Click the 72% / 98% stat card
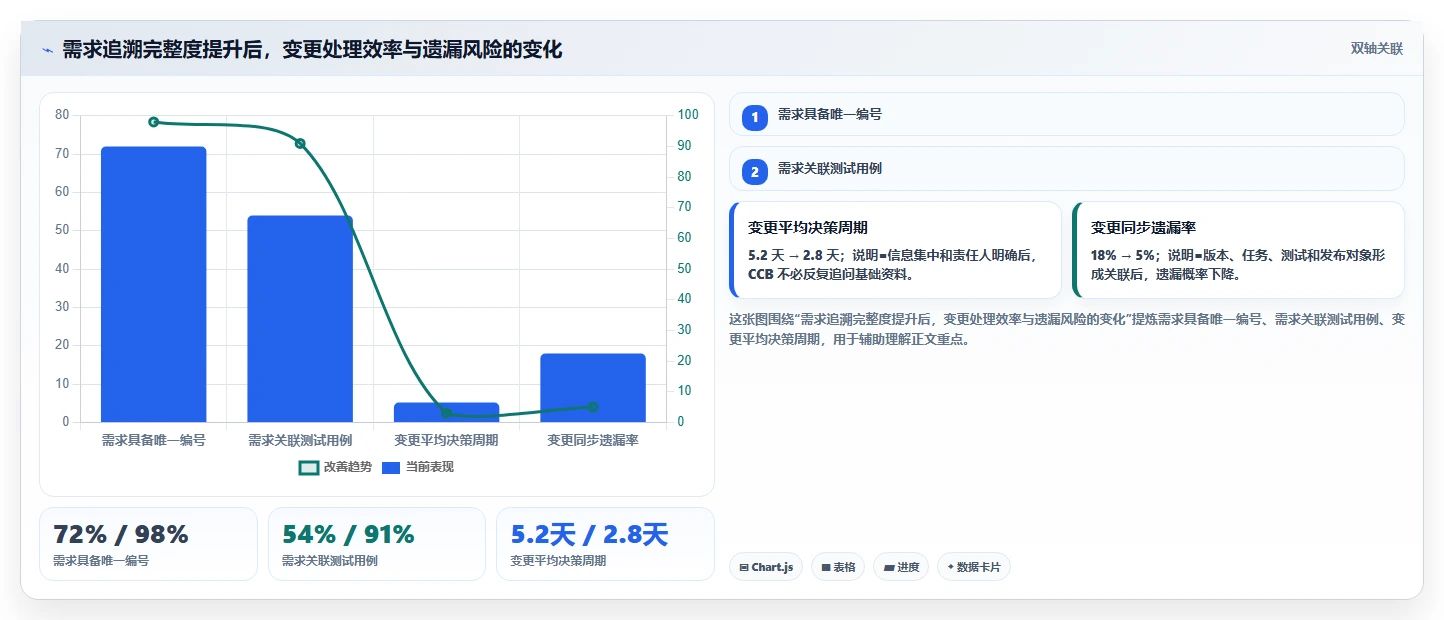1444x620 pixels. tap(148, 544)
